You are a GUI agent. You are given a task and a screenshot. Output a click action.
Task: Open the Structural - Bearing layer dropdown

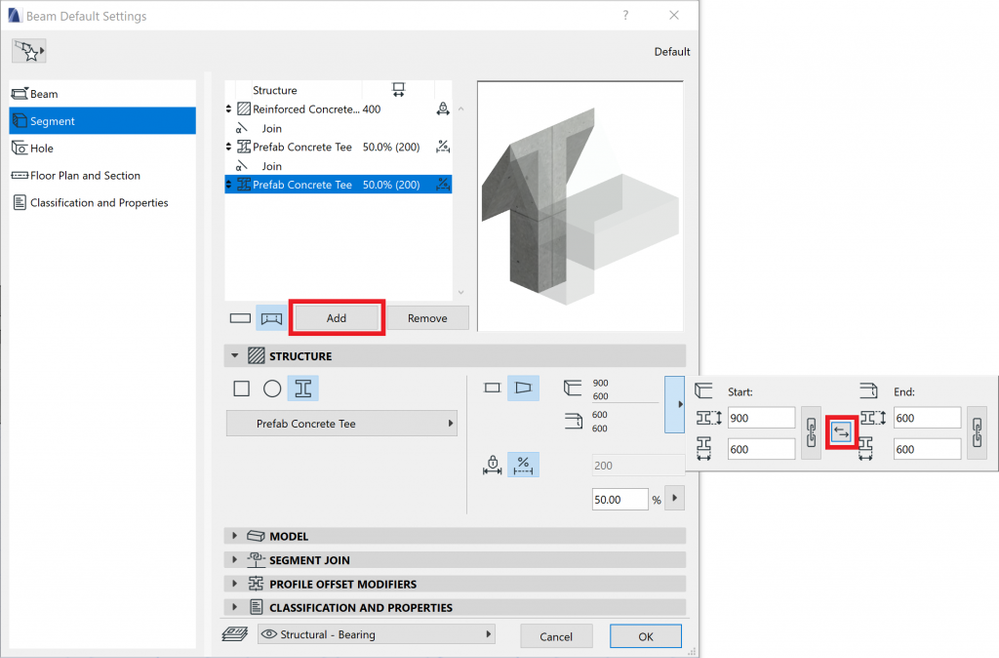coord(377,634)
